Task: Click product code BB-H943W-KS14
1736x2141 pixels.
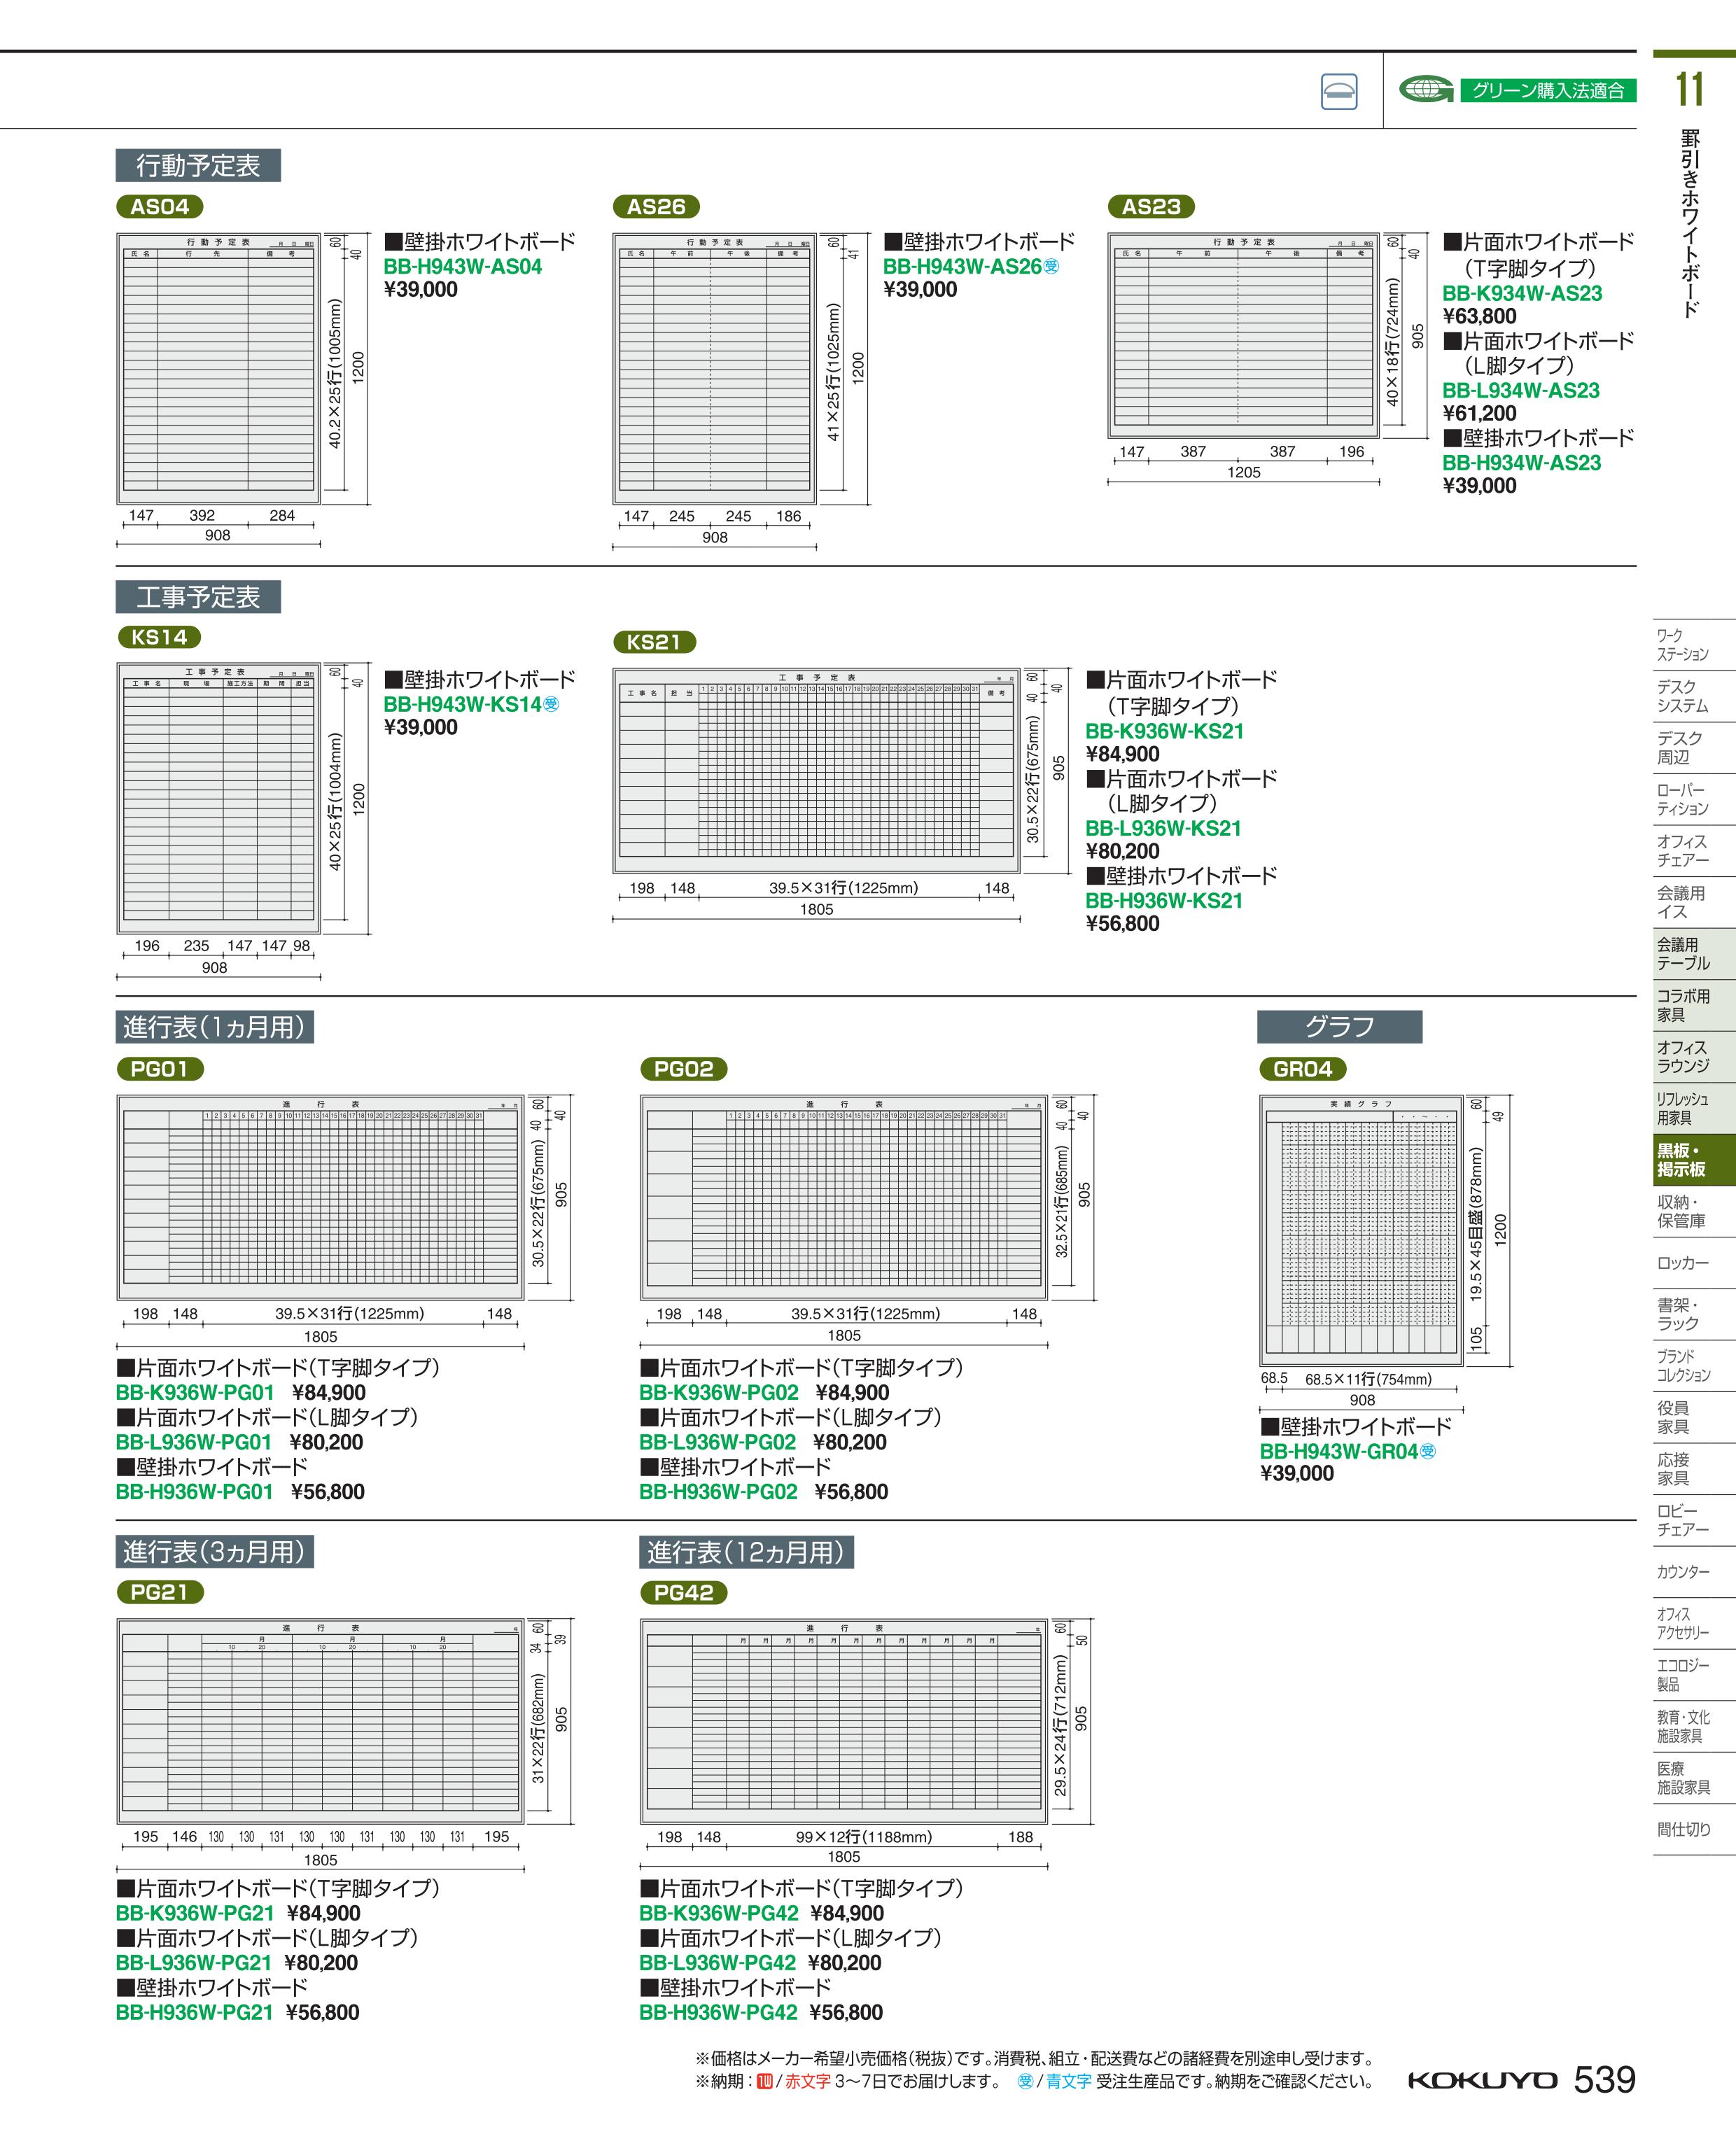Action: (x=463, y=704)
